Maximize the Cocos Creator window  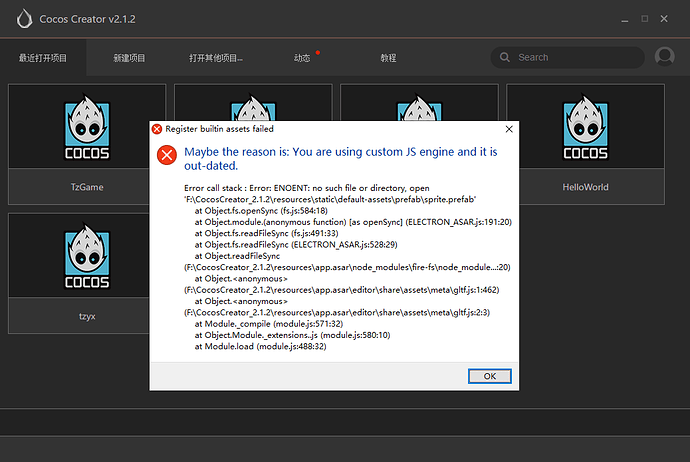coord(644,18)
